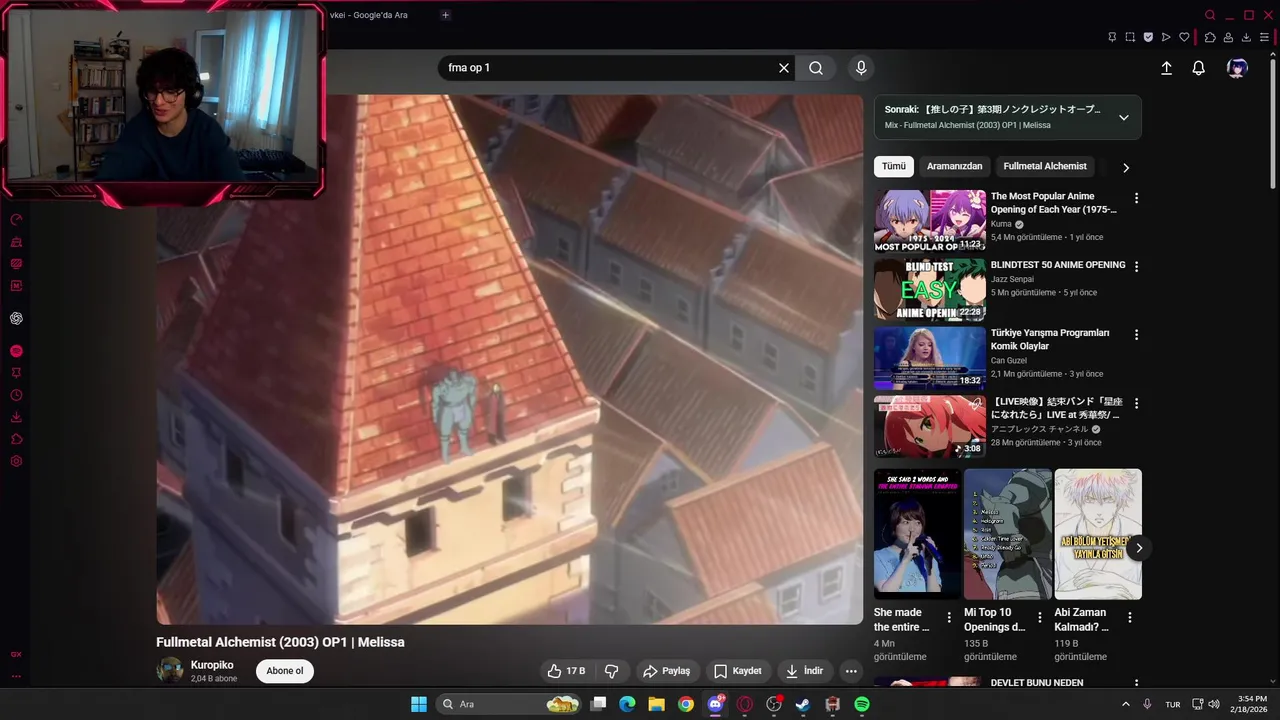Show more filter chips with arrow
The image size is (1280, 720).
[x=1126, y=167]
